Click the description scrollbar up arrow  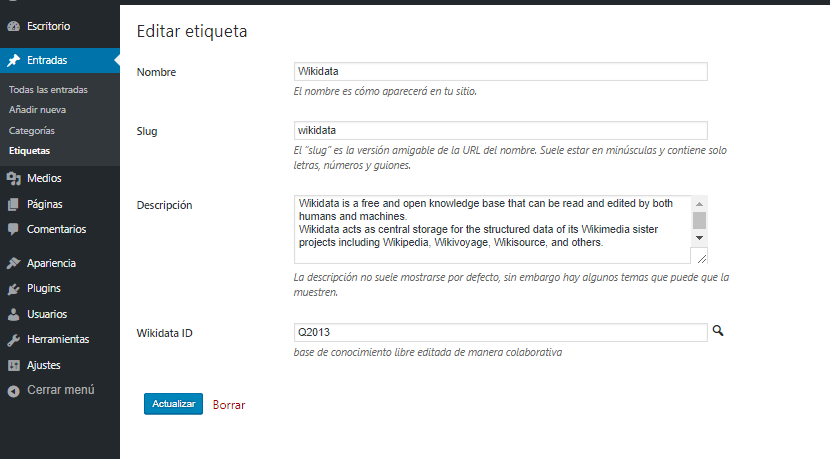coord(699,204)
